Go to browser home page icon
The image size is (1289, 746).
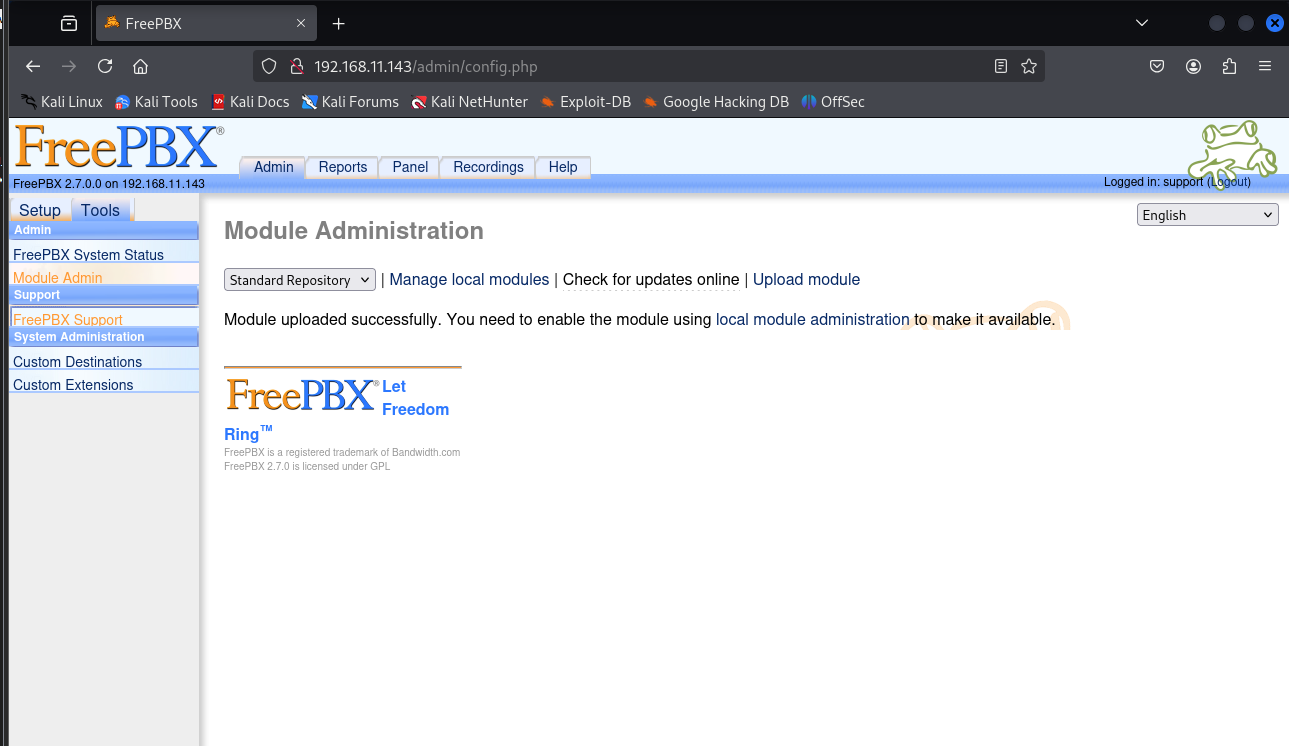[x=141, y=67]
